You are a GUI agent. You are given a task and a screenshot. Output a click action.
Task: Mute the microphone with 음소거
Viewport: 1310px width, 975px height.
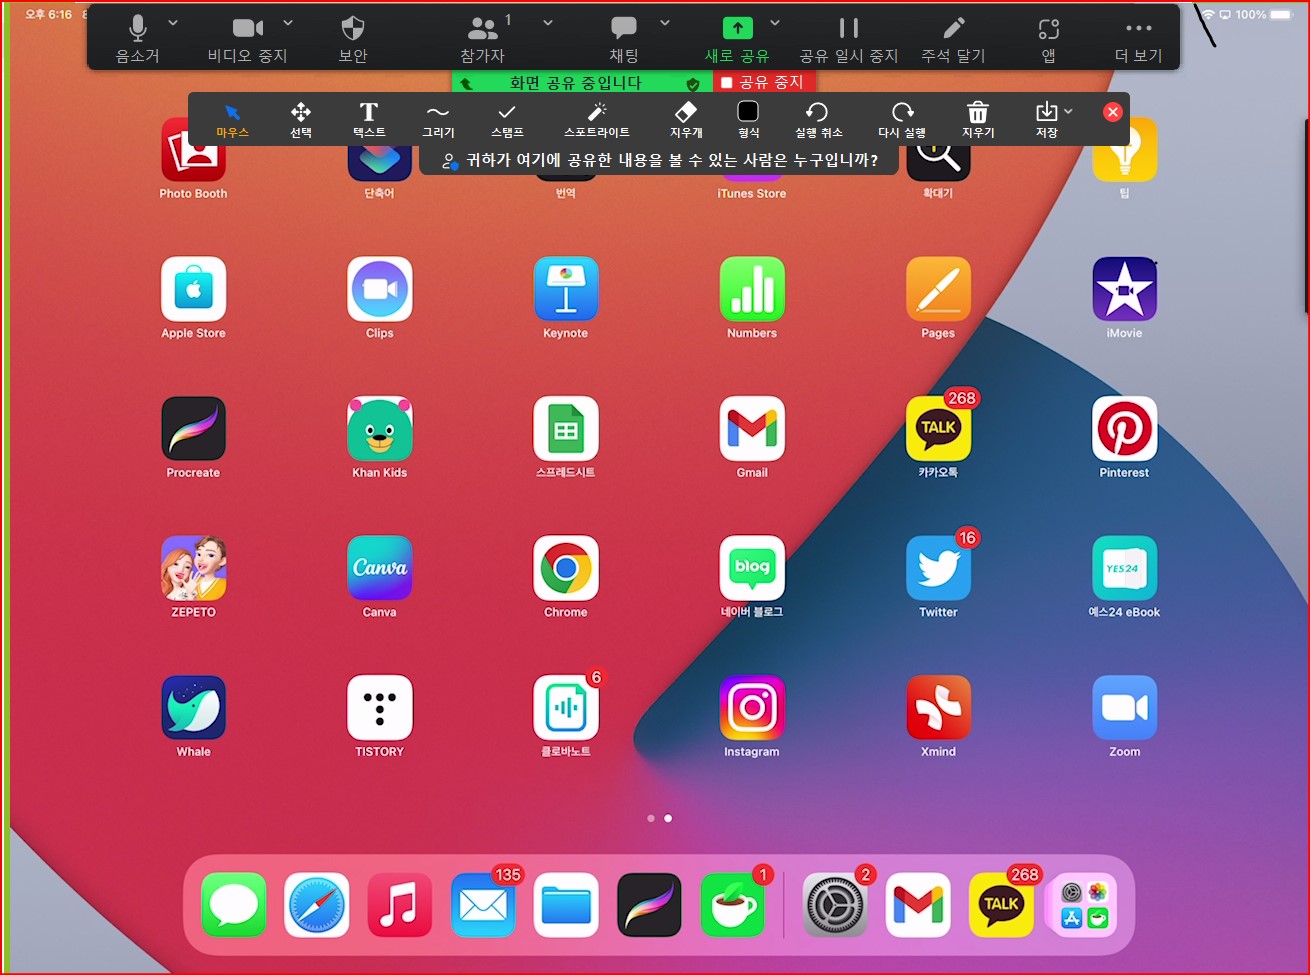point(138,39)
